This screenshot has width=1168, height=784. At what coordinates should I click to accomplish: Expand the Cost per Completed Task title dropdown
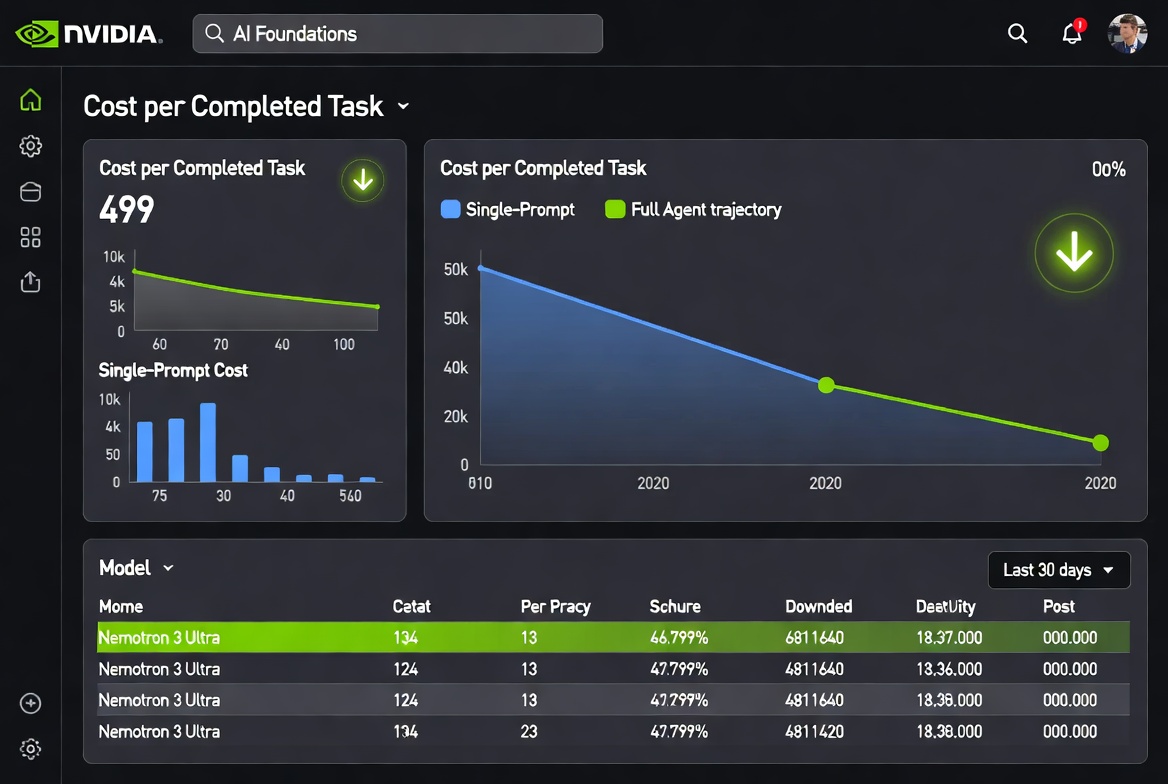403,107
